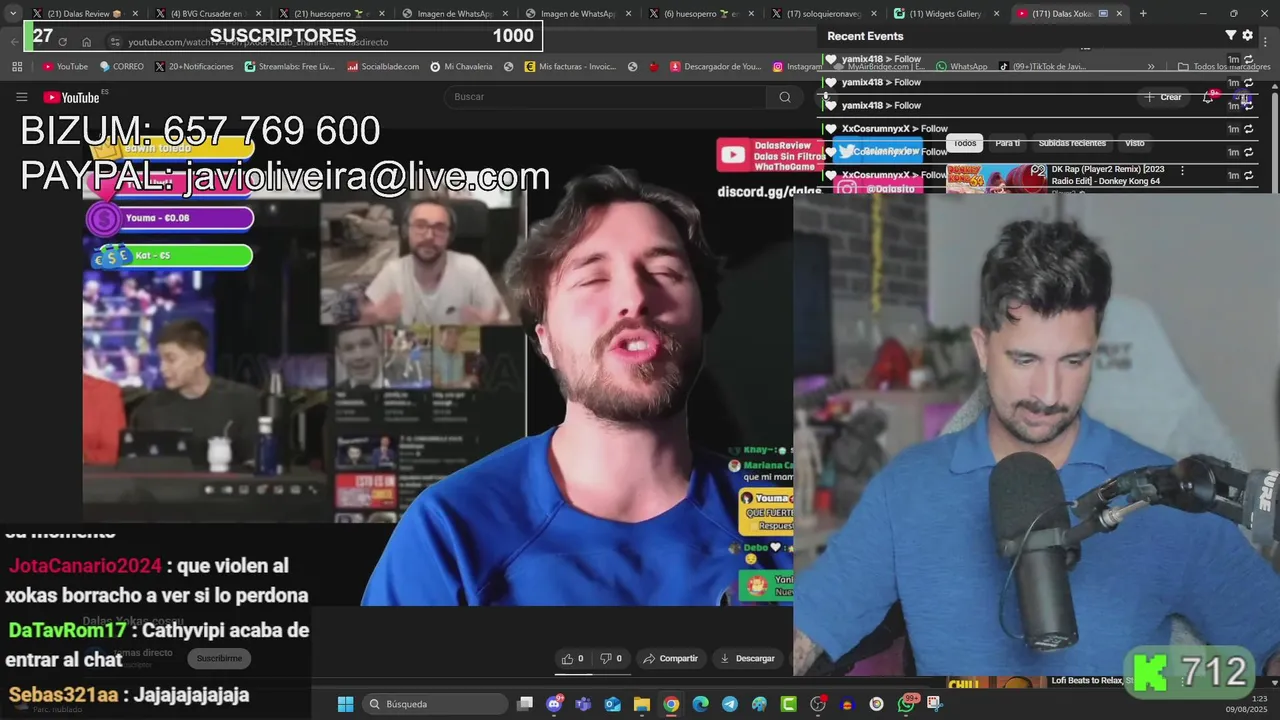
Task: Open the DK Rap Donkey Kong thumbnail
Action: pos(996,178)
